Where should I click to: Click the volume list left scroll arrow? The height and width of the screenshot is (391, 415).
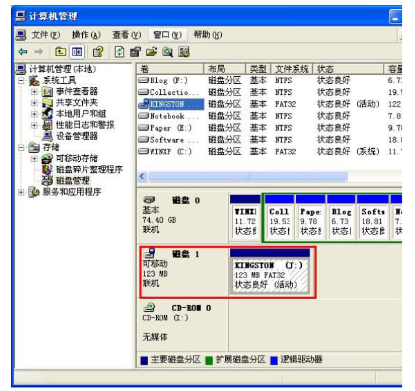point(142,176)
